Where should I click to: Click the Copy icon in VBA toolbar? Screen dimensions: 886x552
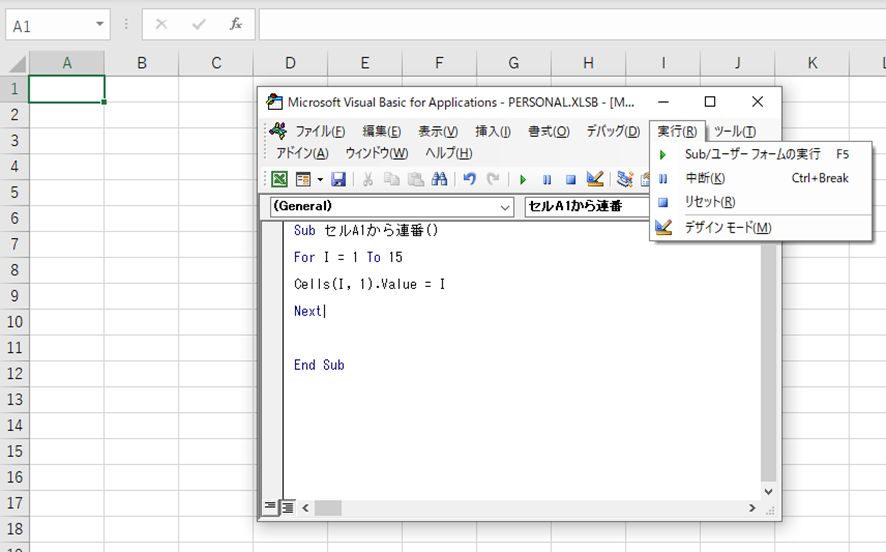pyautogui.click(x=392, y=179)
